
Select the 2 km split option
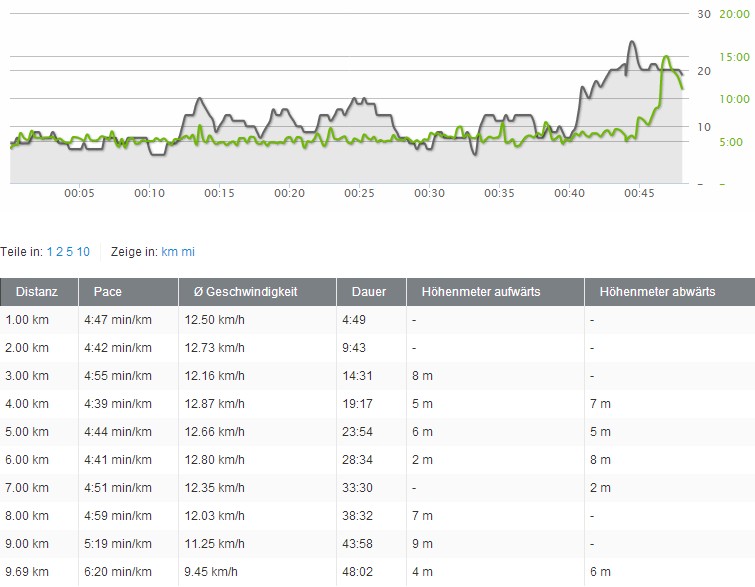[58, 253]
